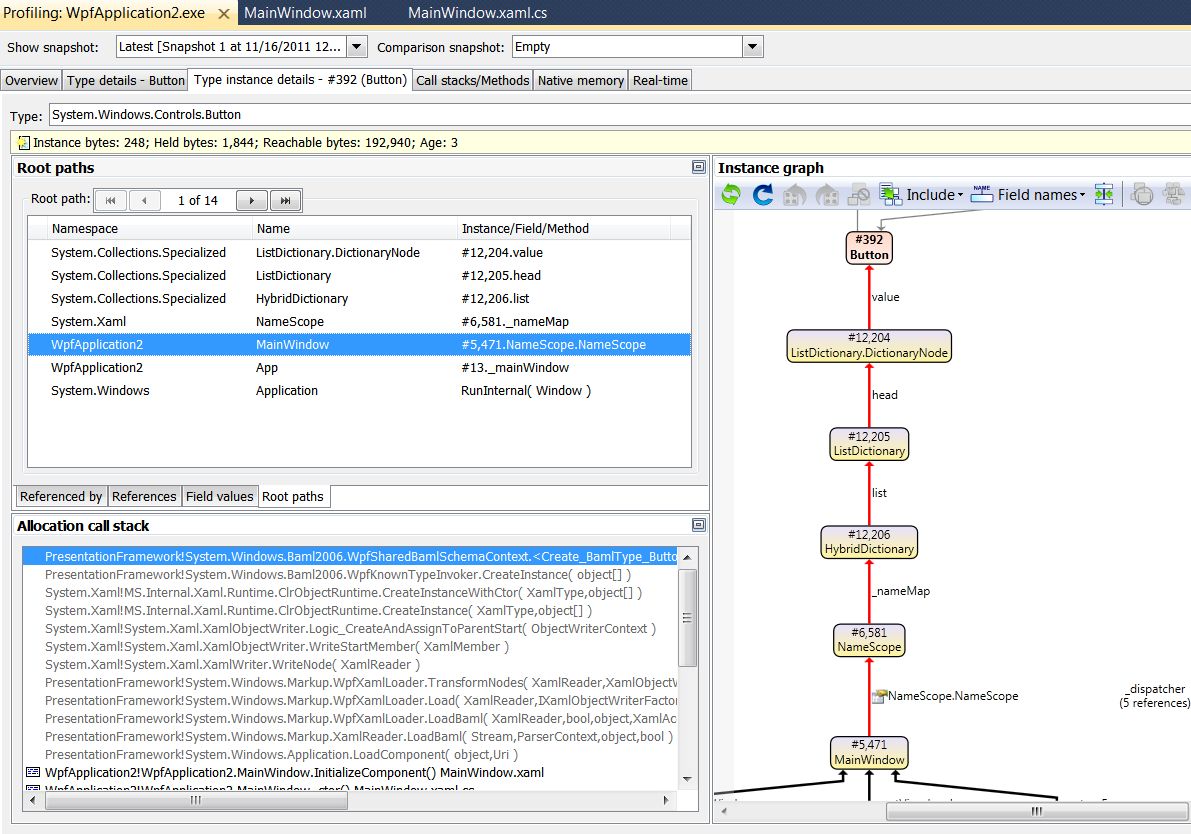Screen dimensions: 1191x834
Task: Maximize the Root paths panel
Action: tap(699, 167)
